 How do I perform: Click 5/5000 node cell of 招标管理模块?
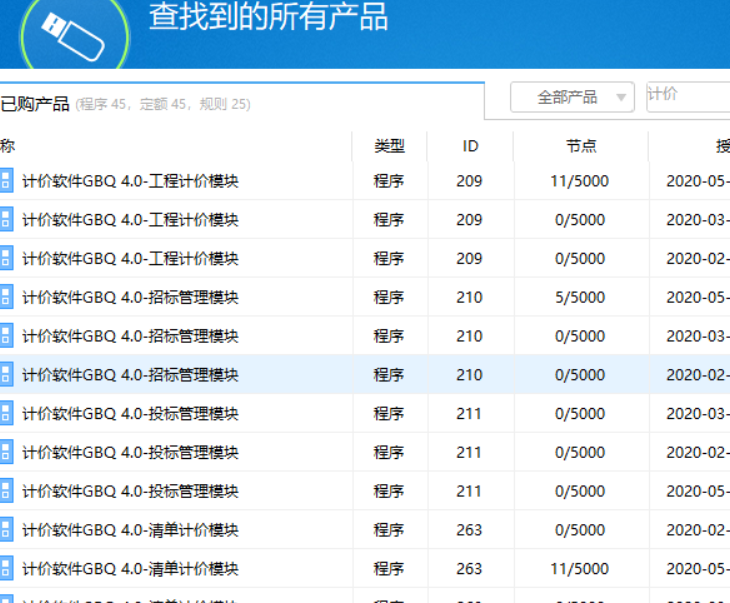(580, 297)
